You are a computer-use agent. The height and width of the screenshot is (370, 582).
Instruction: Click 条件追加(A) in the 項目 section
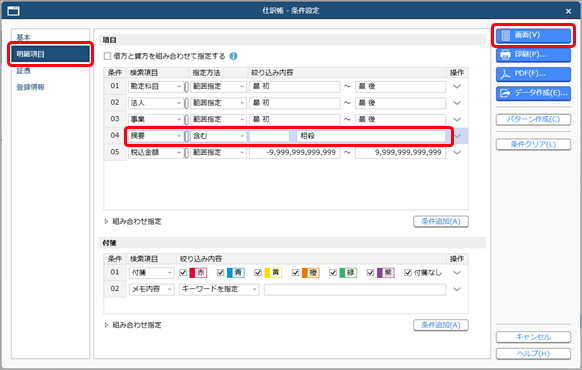tap(441, 222)
